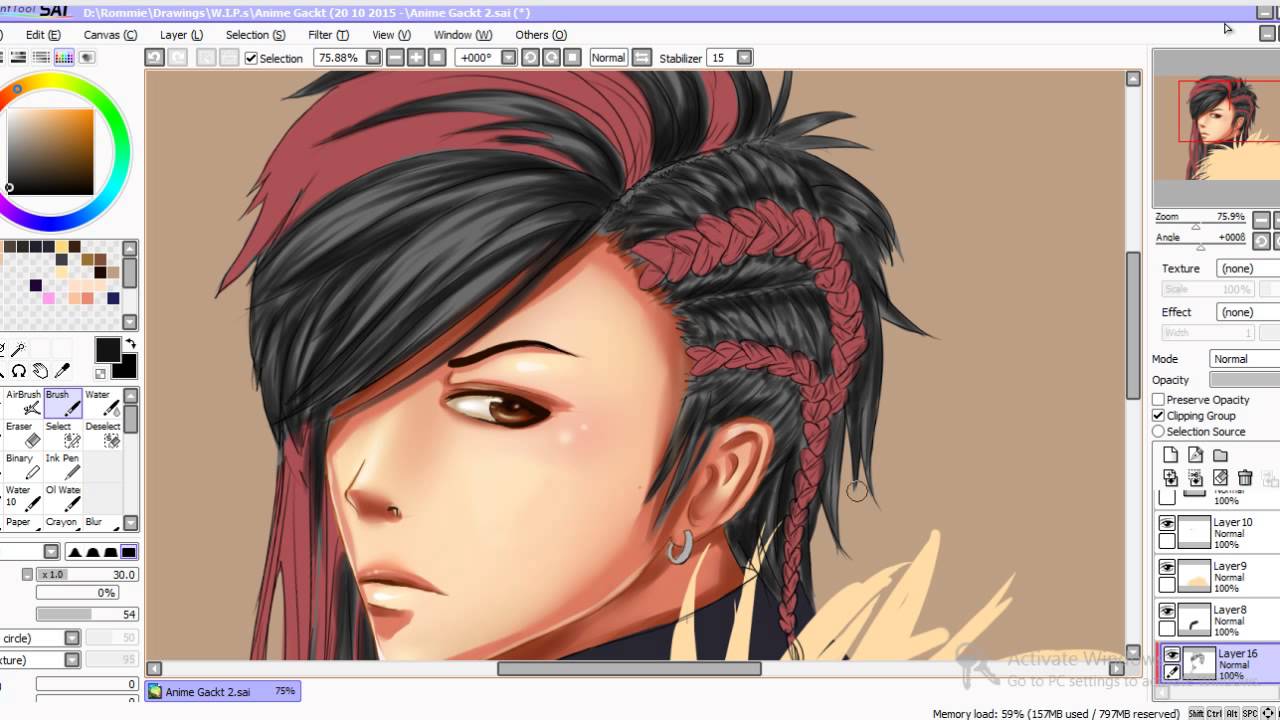
Task: Open the Selection menu
Action: 255,35
